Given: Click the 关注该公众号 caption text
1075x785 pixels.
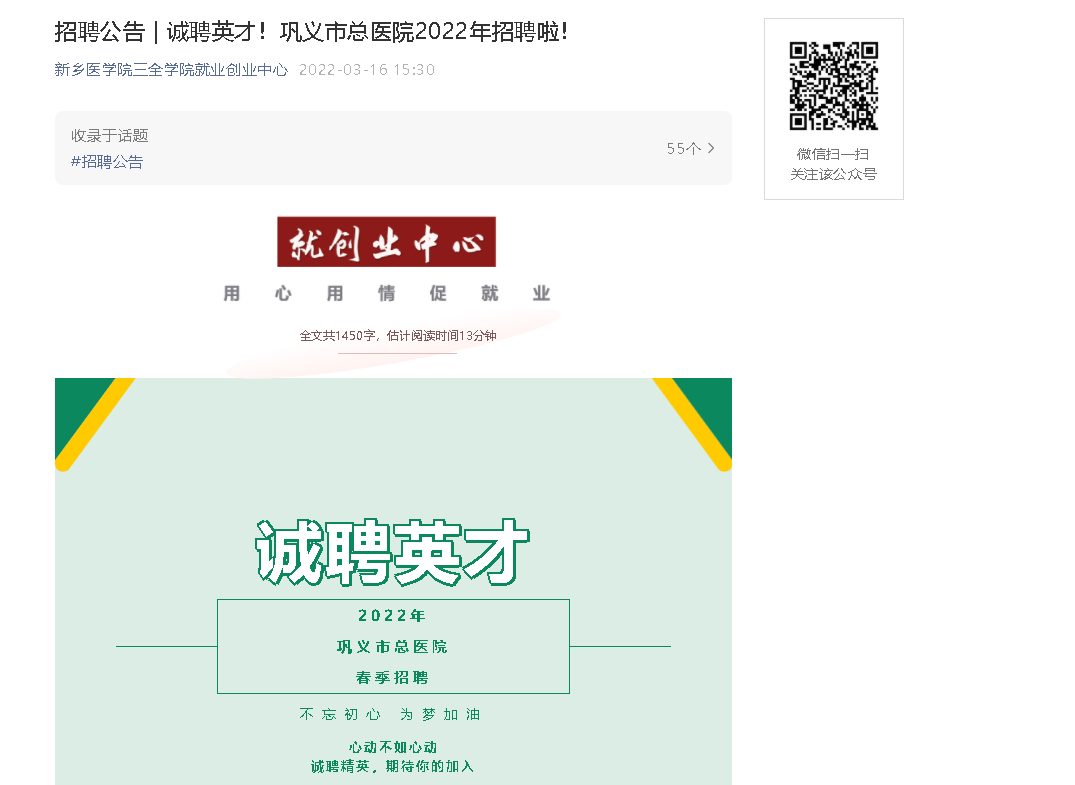Looking at the screenshot, I should (834, 174).
